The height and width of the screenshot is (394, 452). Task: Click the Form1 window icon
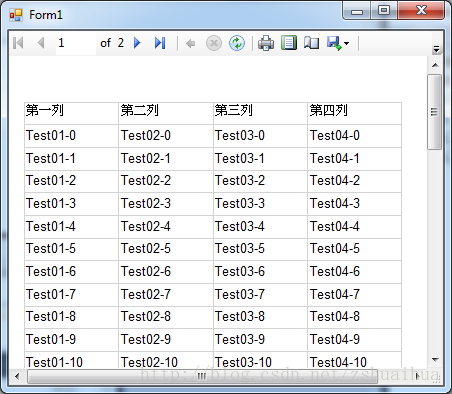(x=16, y=15)
